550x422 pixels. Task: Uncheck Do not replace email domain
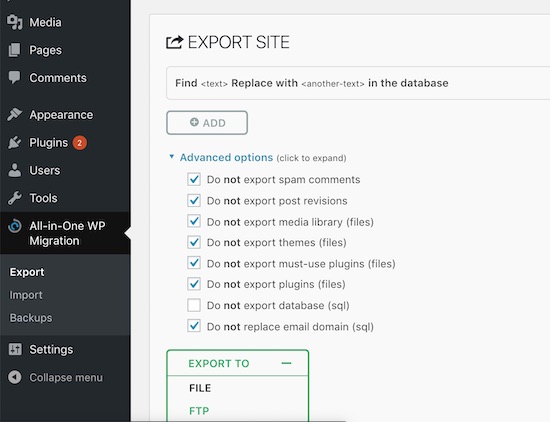coord(194,326)
